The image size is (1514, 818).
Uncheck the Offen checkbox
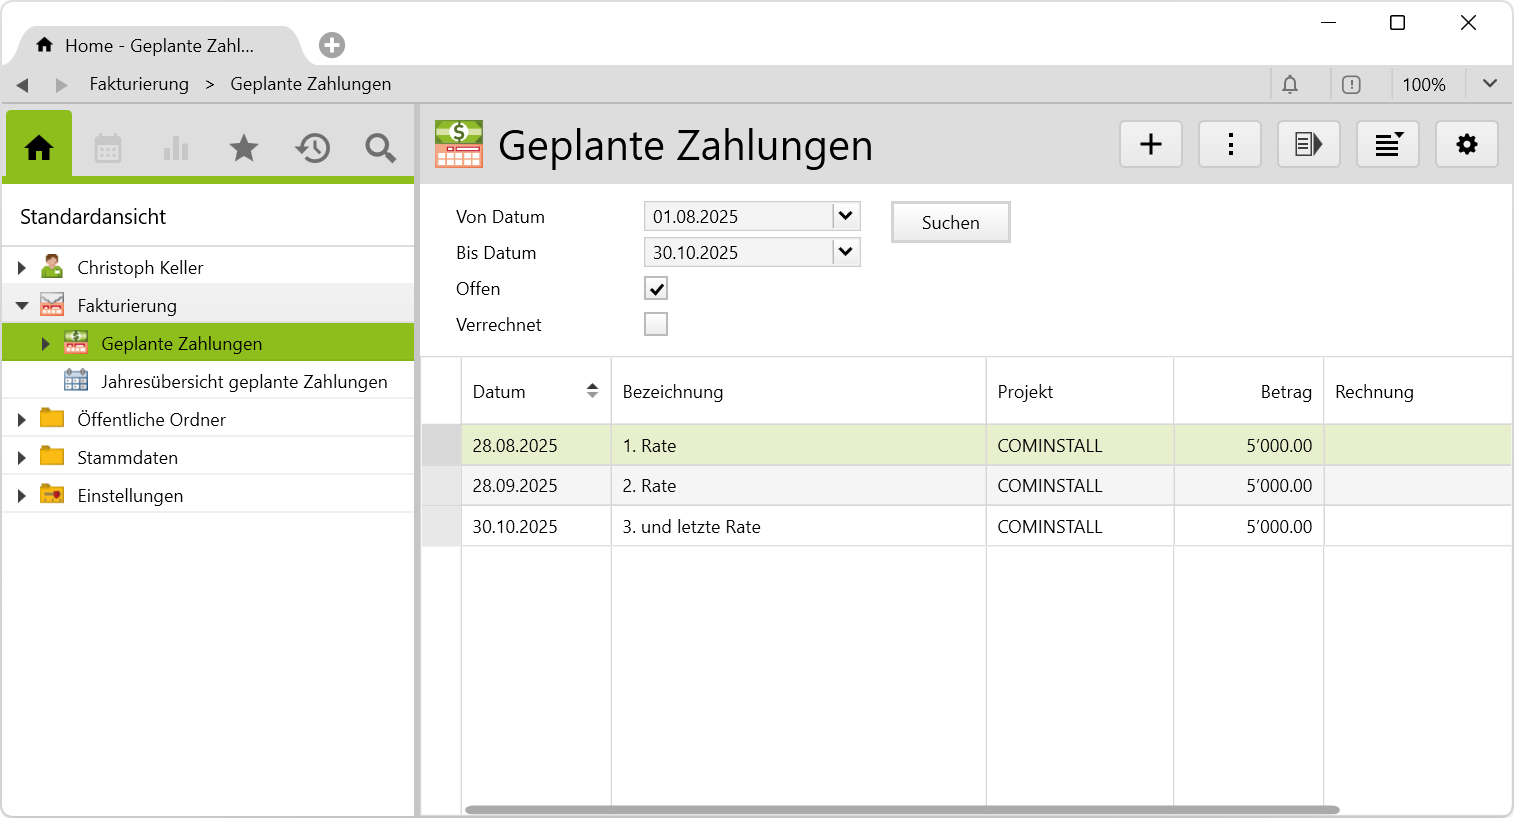pyautogui.click(x=656, y=289)
